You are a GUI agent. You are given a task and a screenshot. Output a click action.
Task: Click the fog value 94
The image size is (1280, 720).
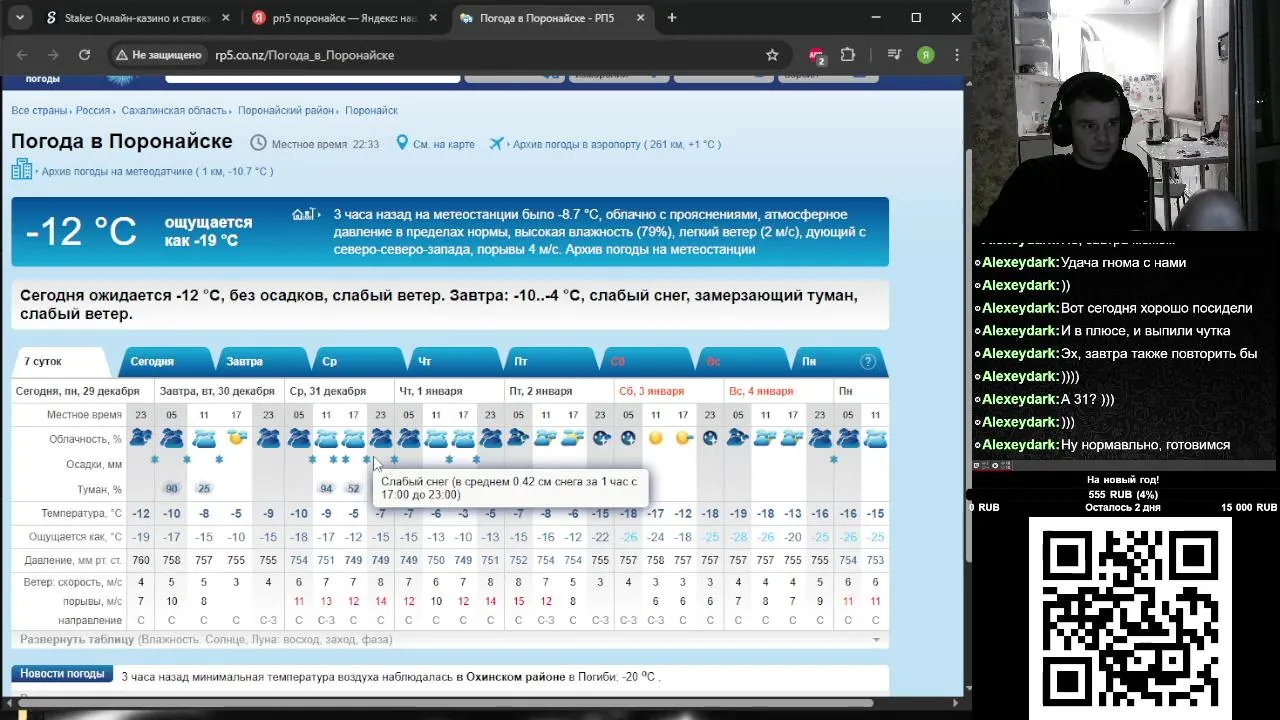pos(326,488)
